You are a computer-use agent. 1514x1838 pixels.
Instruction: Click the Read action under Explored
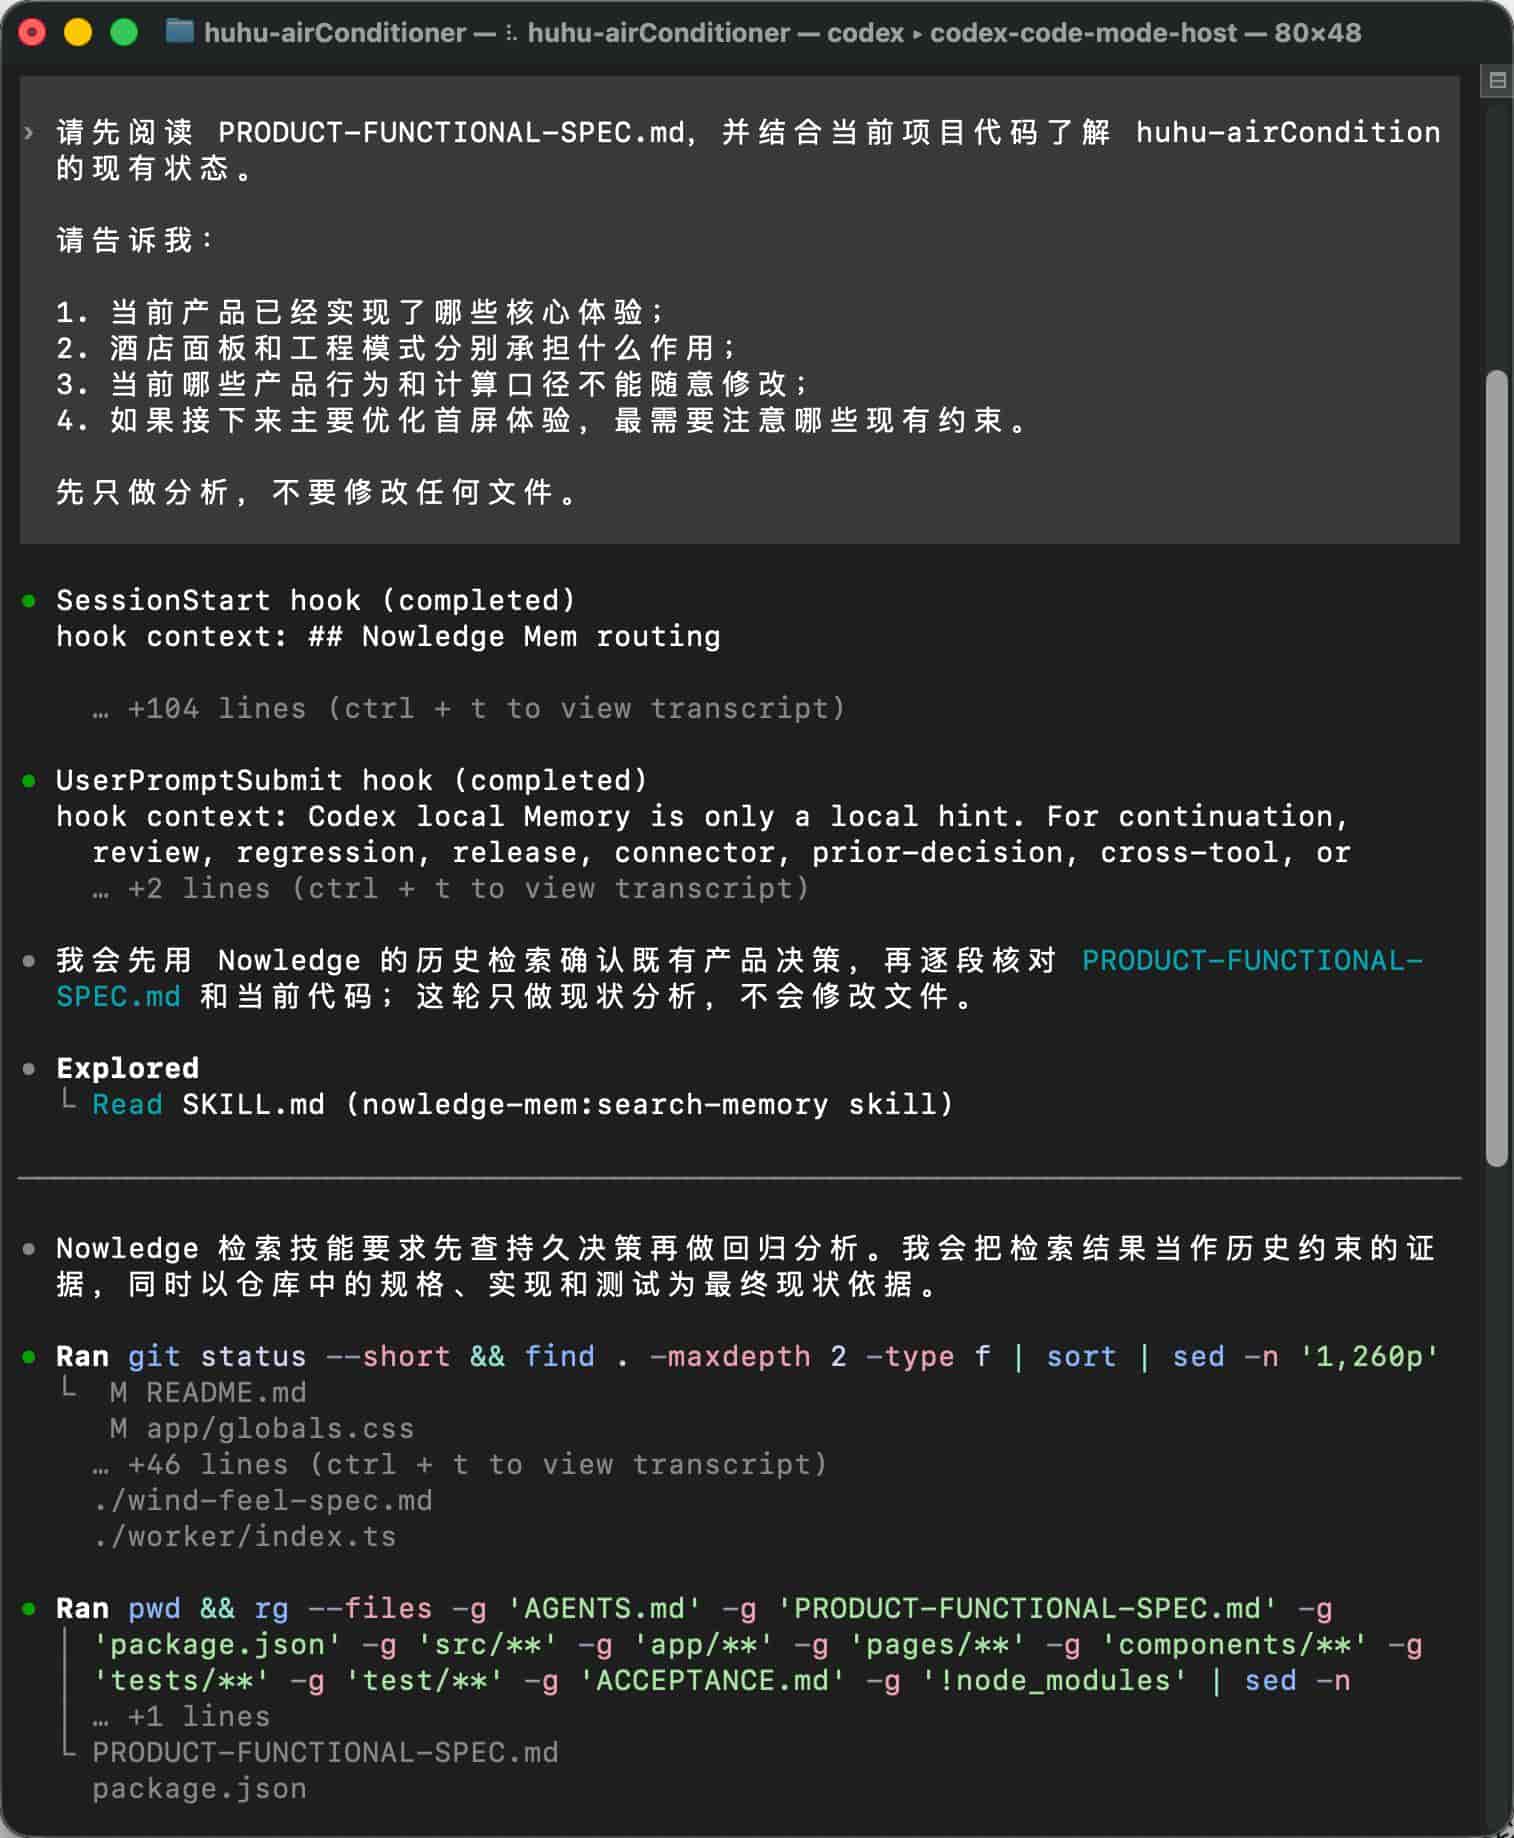(x=127, y=1105)
